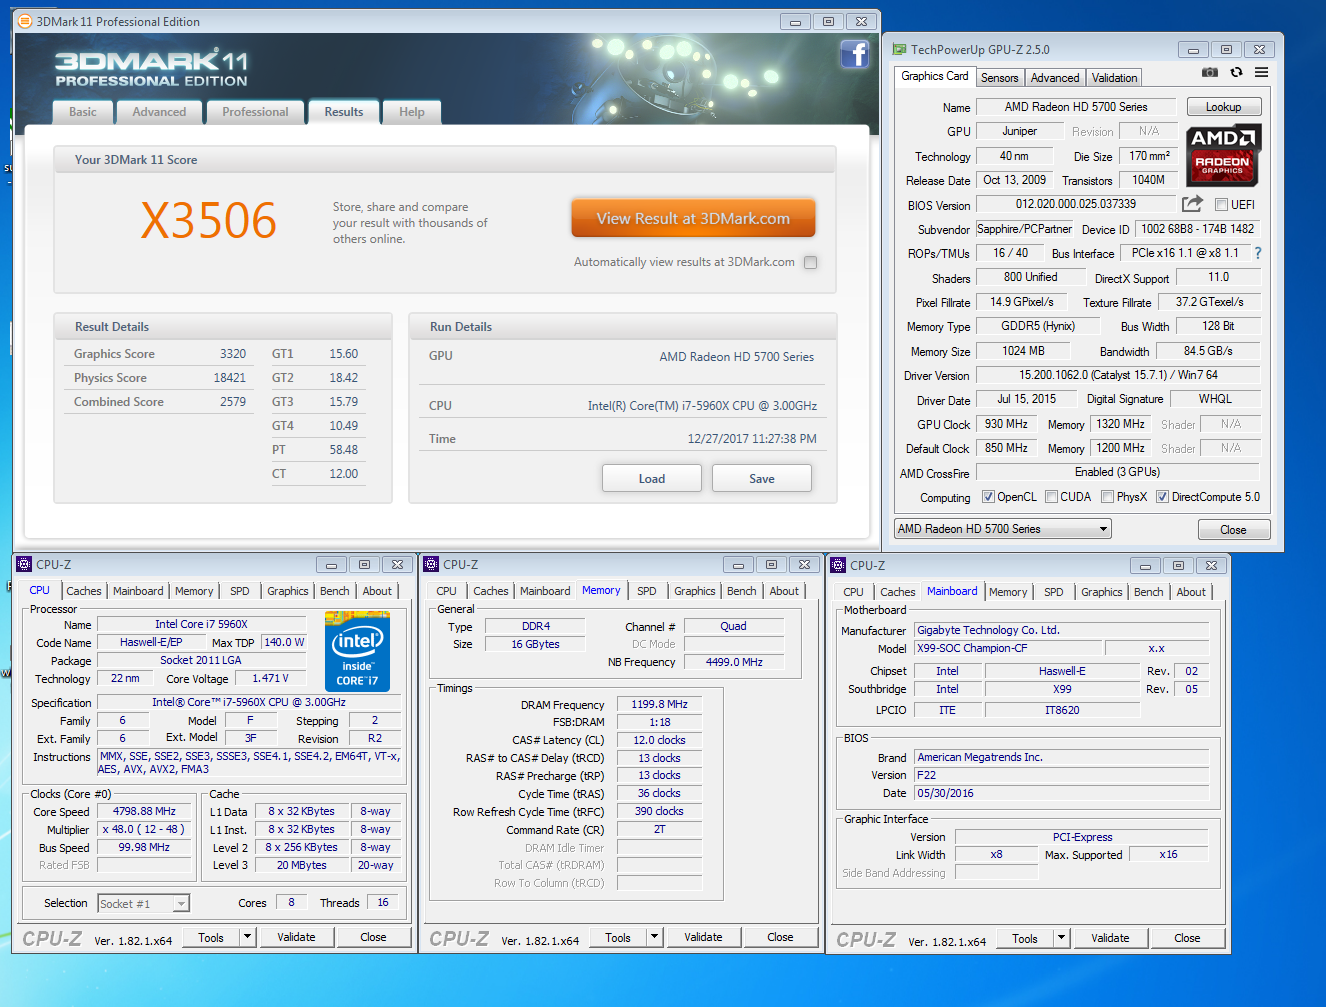The width and height of the screenshot is (1326, 1007).
Task: Click the X3506 3DMark score
Action: [x=208, y=220]
